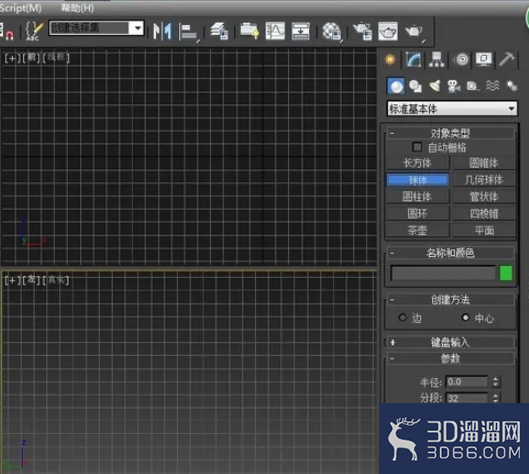Viewport: 529px width, 474px height.
Task: Select Geometry category sphere icon
Action: pos(396,86)
